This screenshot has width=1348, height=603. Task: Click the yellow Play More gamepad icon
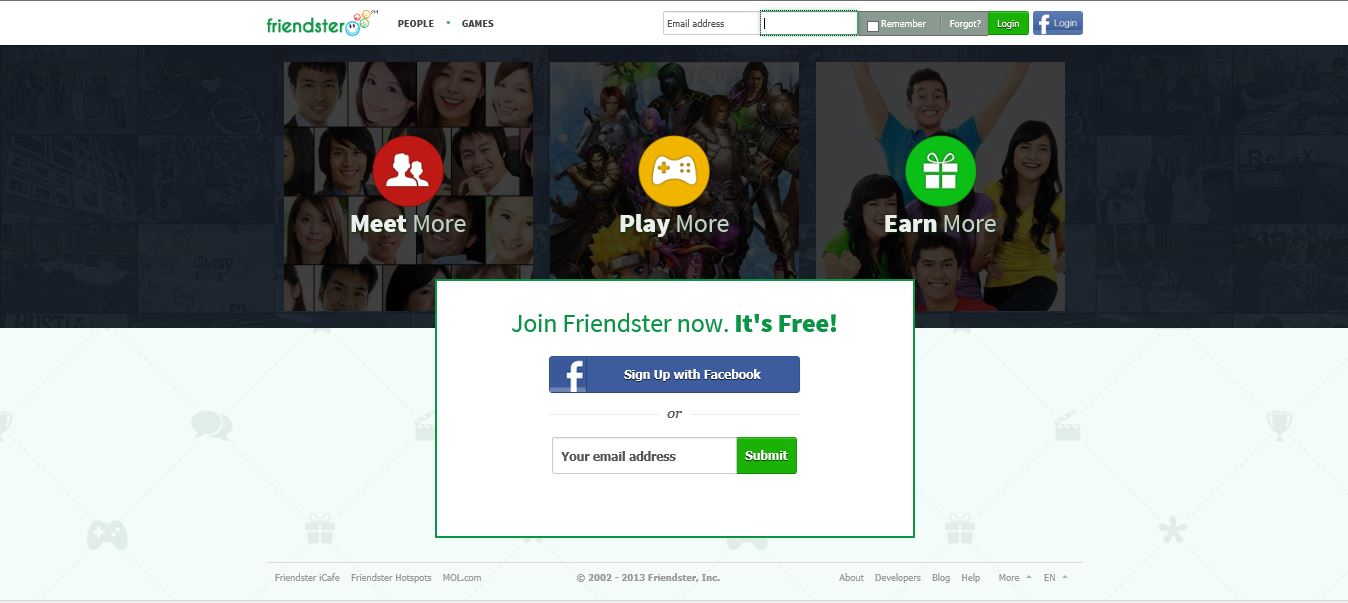674,171
